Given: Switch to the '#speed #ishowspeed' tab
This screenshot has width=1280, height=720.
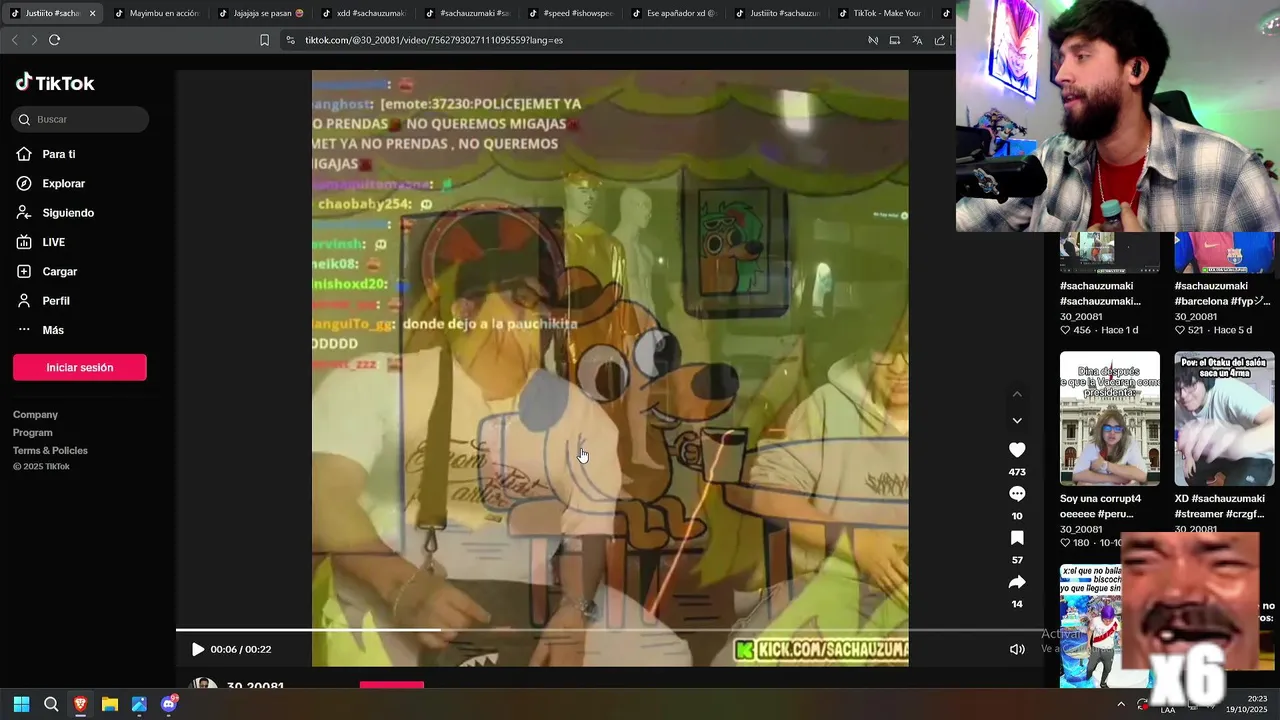Looking at the screenshot, I should (x=572, y=13).
